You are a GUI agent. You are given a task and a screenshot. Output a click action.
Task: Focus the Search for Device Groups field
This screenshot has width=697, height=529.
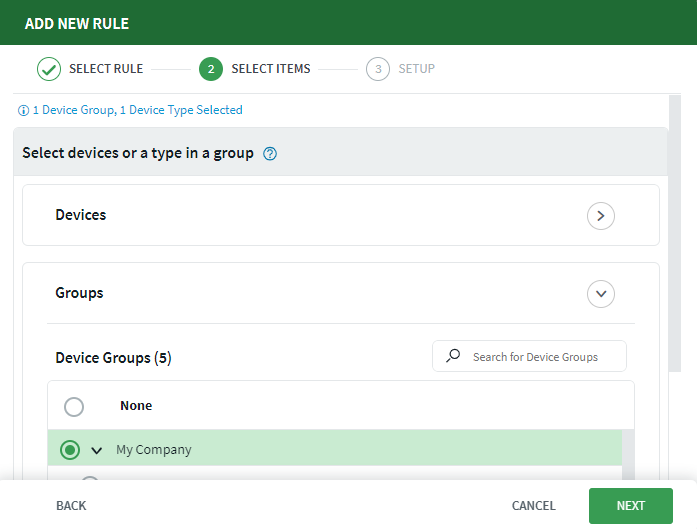pos(529,356)
